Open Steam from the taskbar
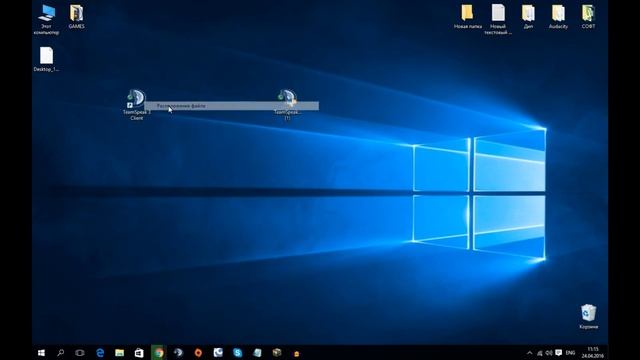 click(x=178, y=353)
